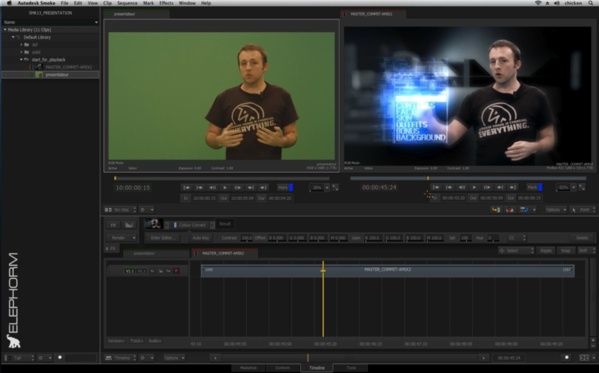Open the Clip menu
This screenshot has height=373, width=599.
click(x=107, y=3)
